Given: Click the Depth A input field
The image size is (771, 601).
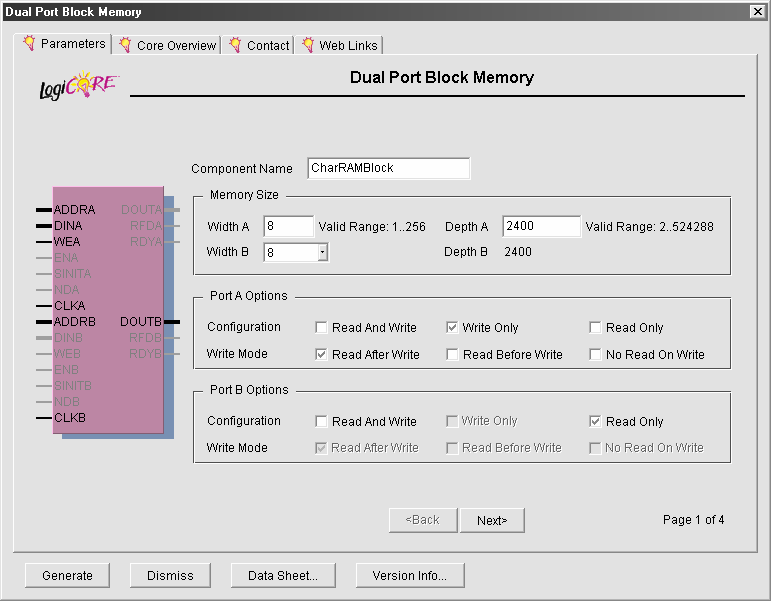Looking at the screenshot, I should click(x=541, y=226).
